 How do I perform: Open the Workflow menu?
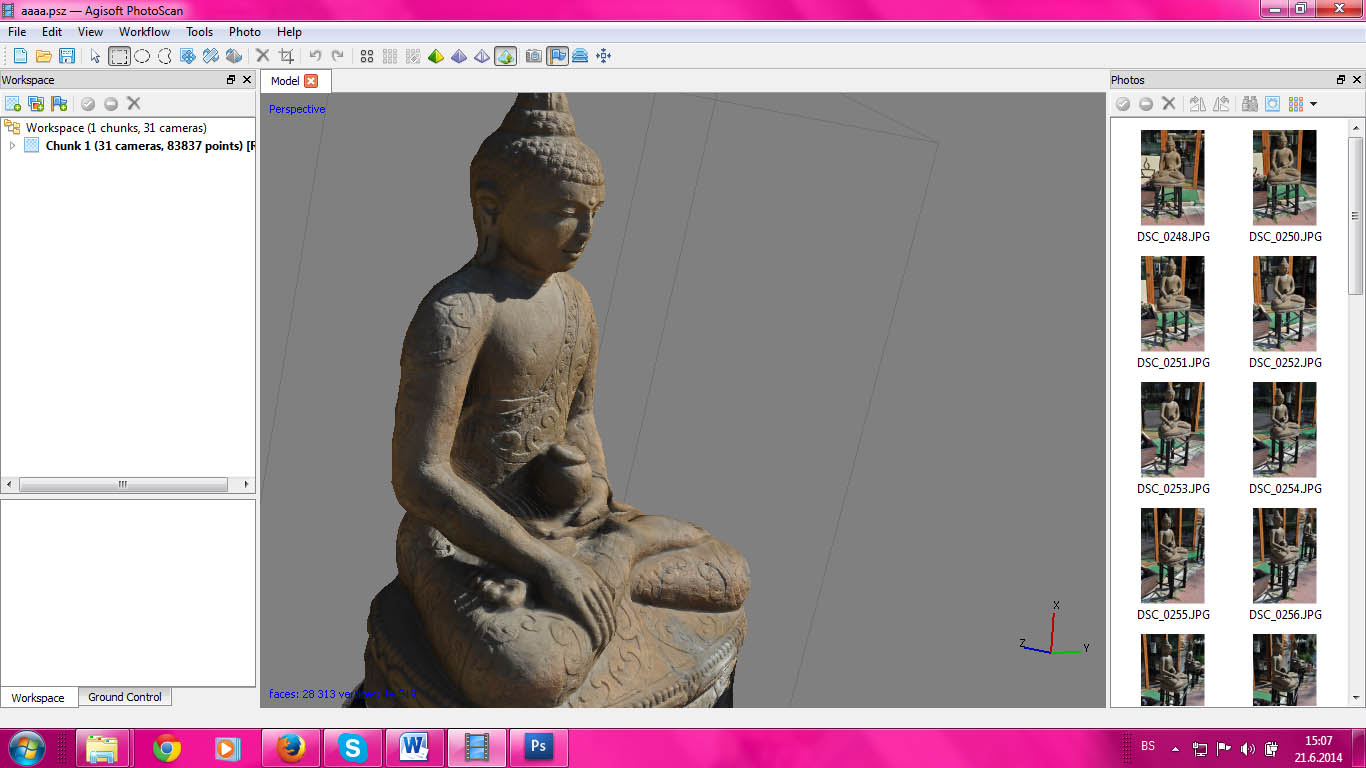point(144,32)
